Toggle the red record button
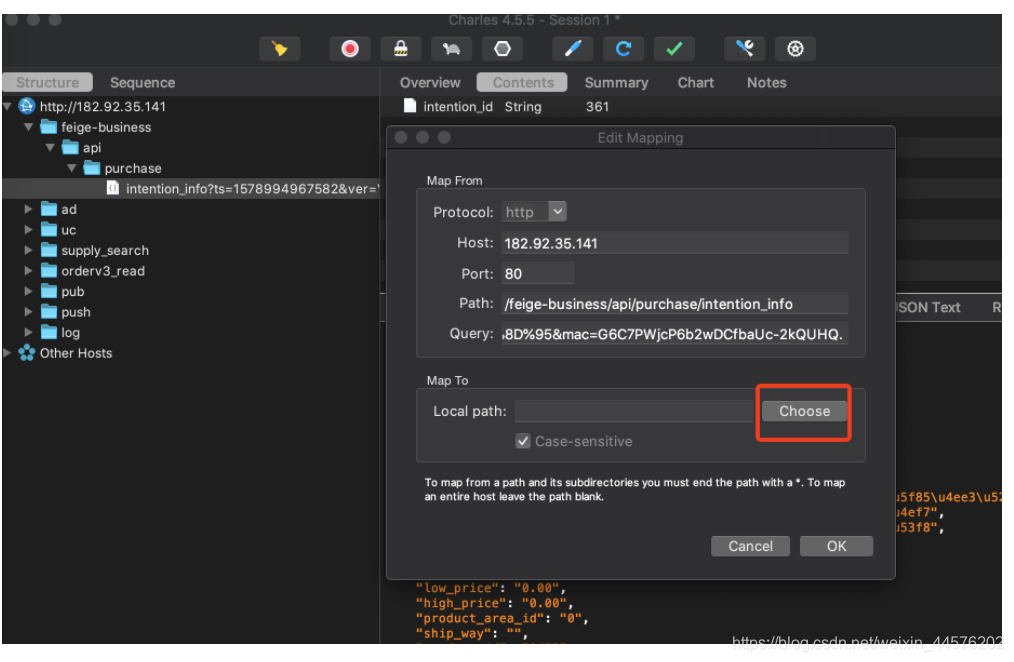 350,49
